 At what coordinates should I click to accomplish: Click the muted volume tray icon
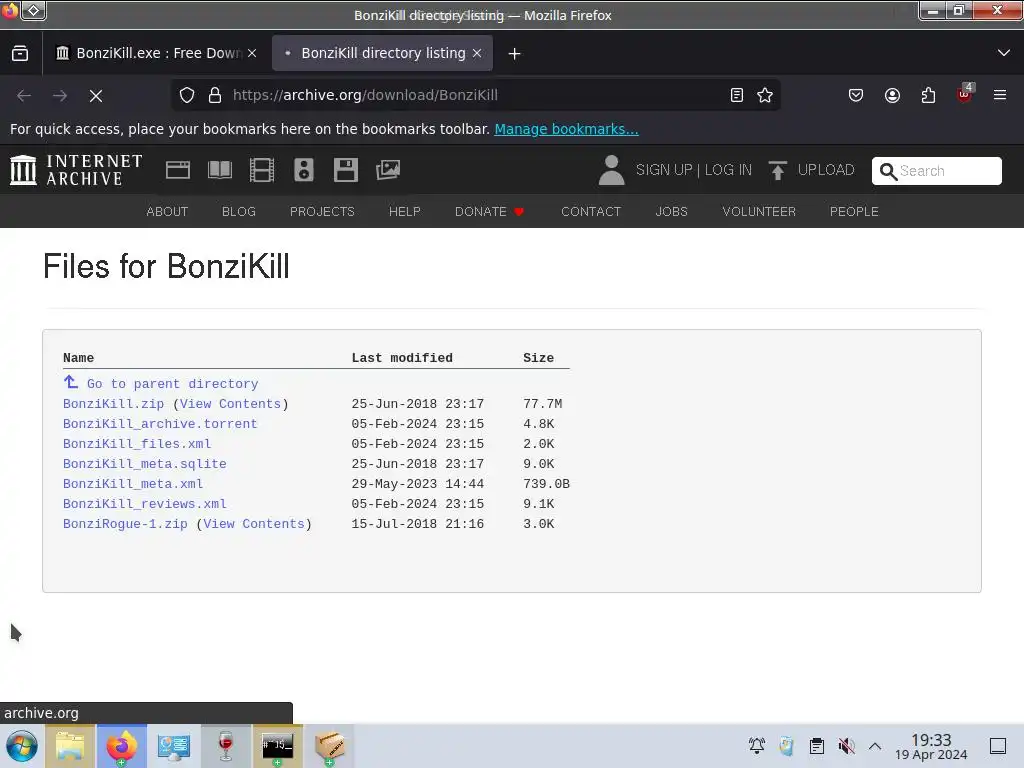[x=846, y=746]
